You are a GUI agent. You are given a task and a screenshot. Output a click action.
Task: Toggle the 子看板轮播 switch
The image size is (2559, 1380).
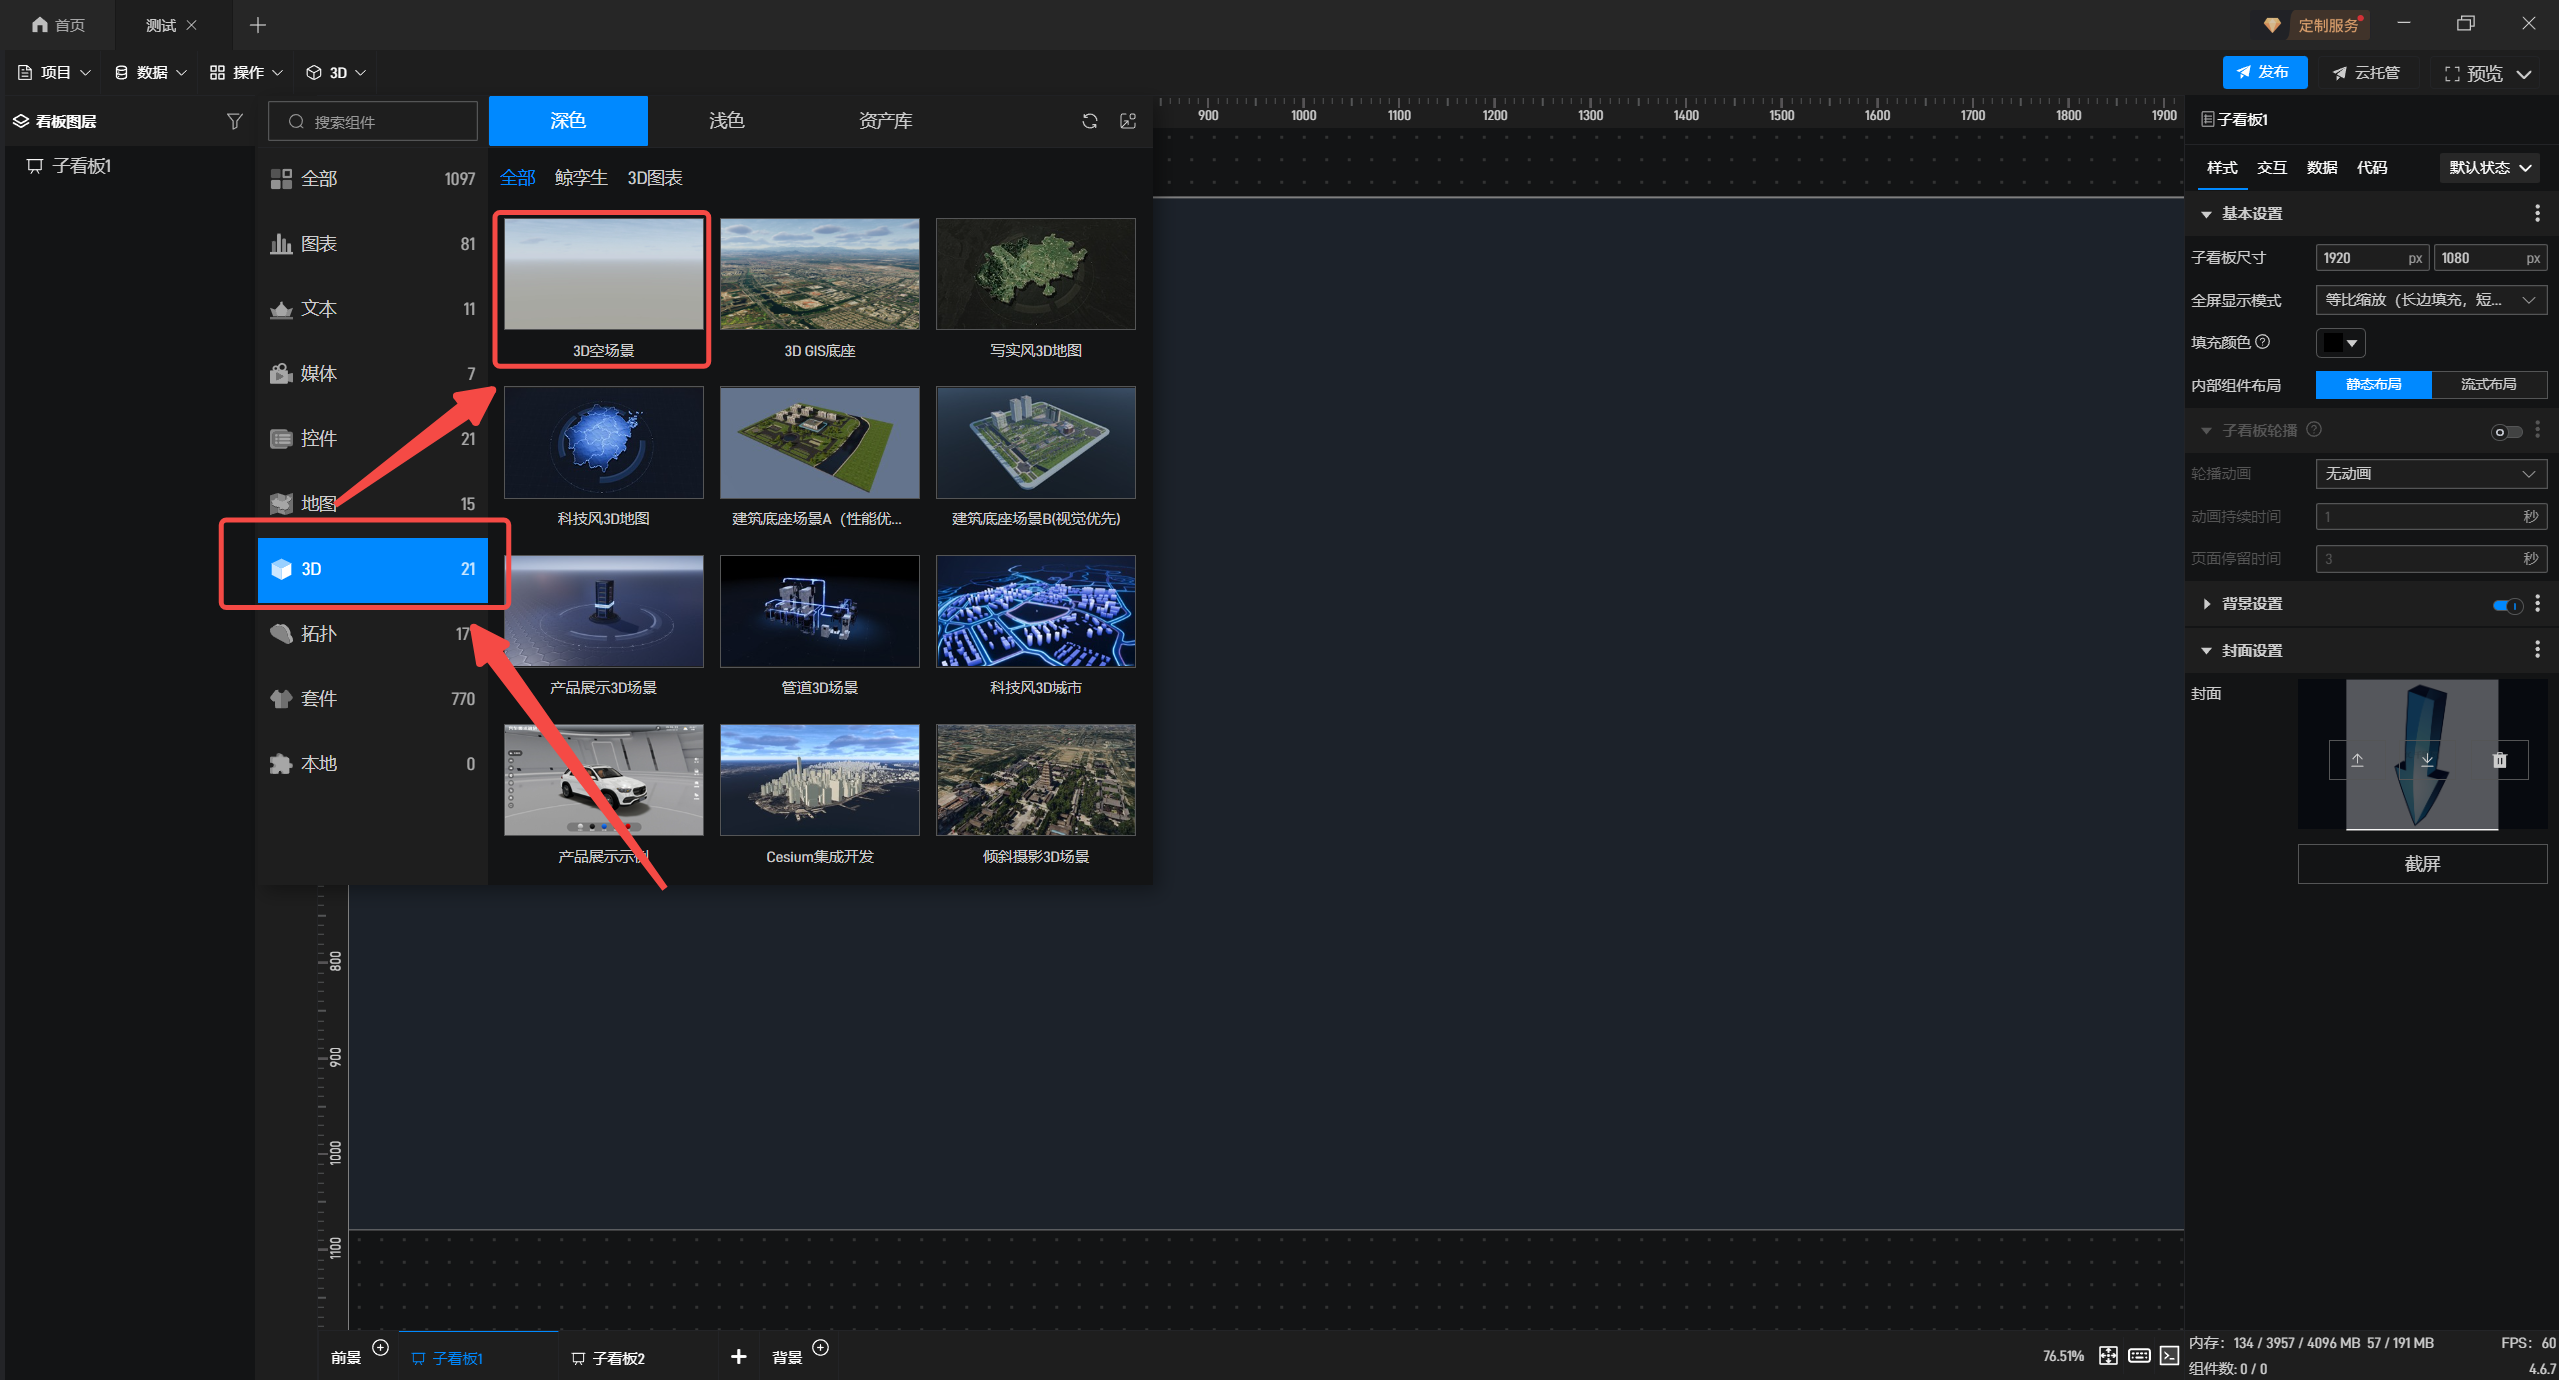(2505, 432)
